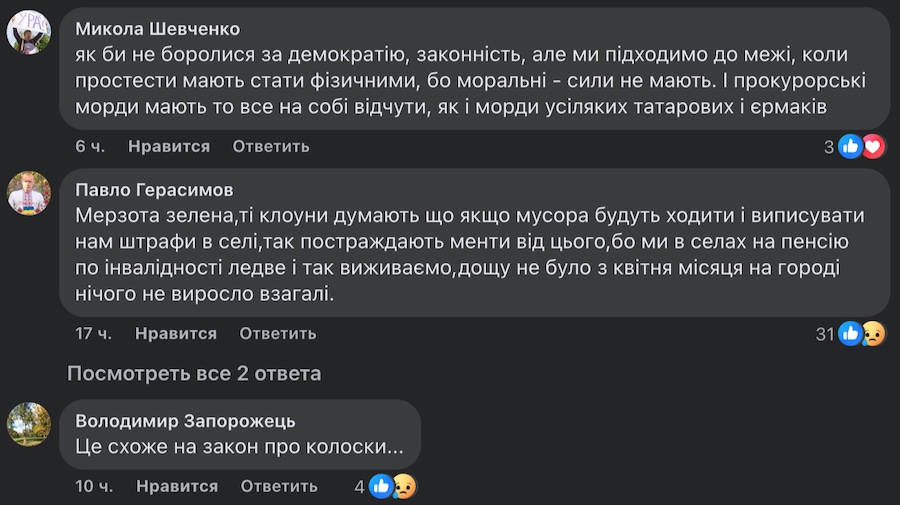Screen dimensions: 900x505
Task: Click the like reaction icon on Микола Шевченко's comment
Action: (x=850, y=146)
